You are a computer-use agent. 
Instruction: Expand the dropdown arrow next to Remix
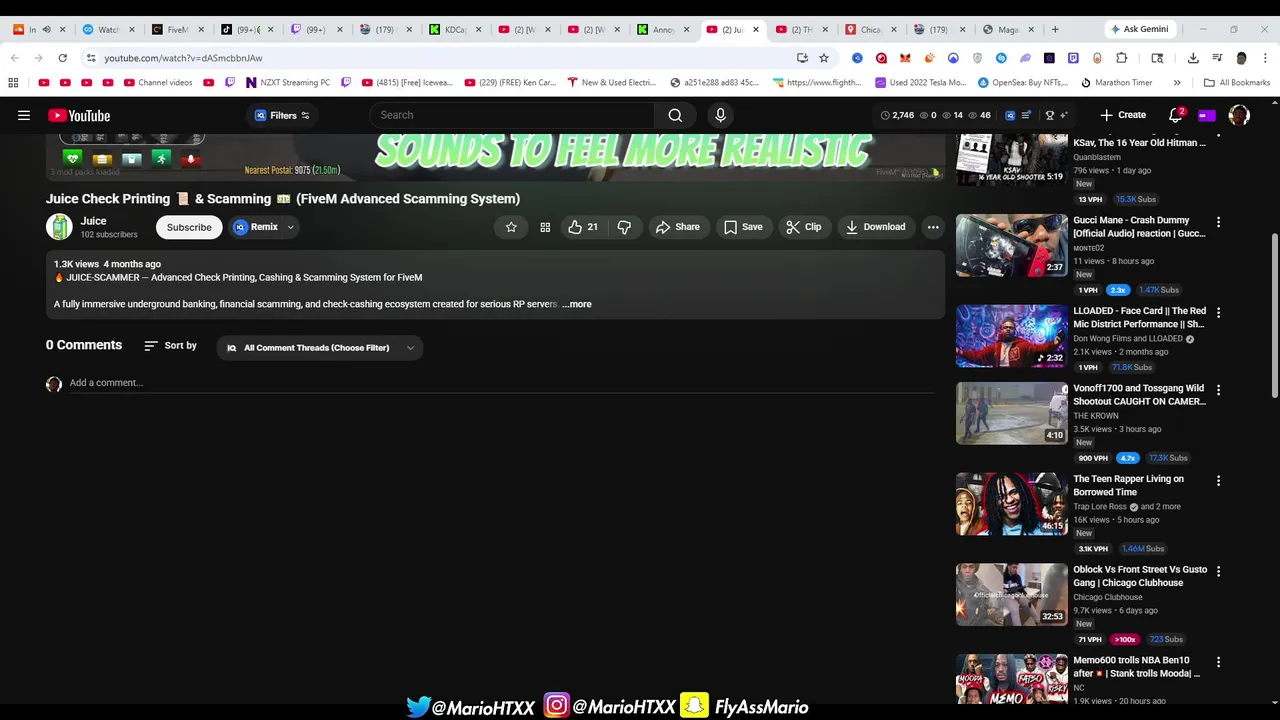[291, 227]
